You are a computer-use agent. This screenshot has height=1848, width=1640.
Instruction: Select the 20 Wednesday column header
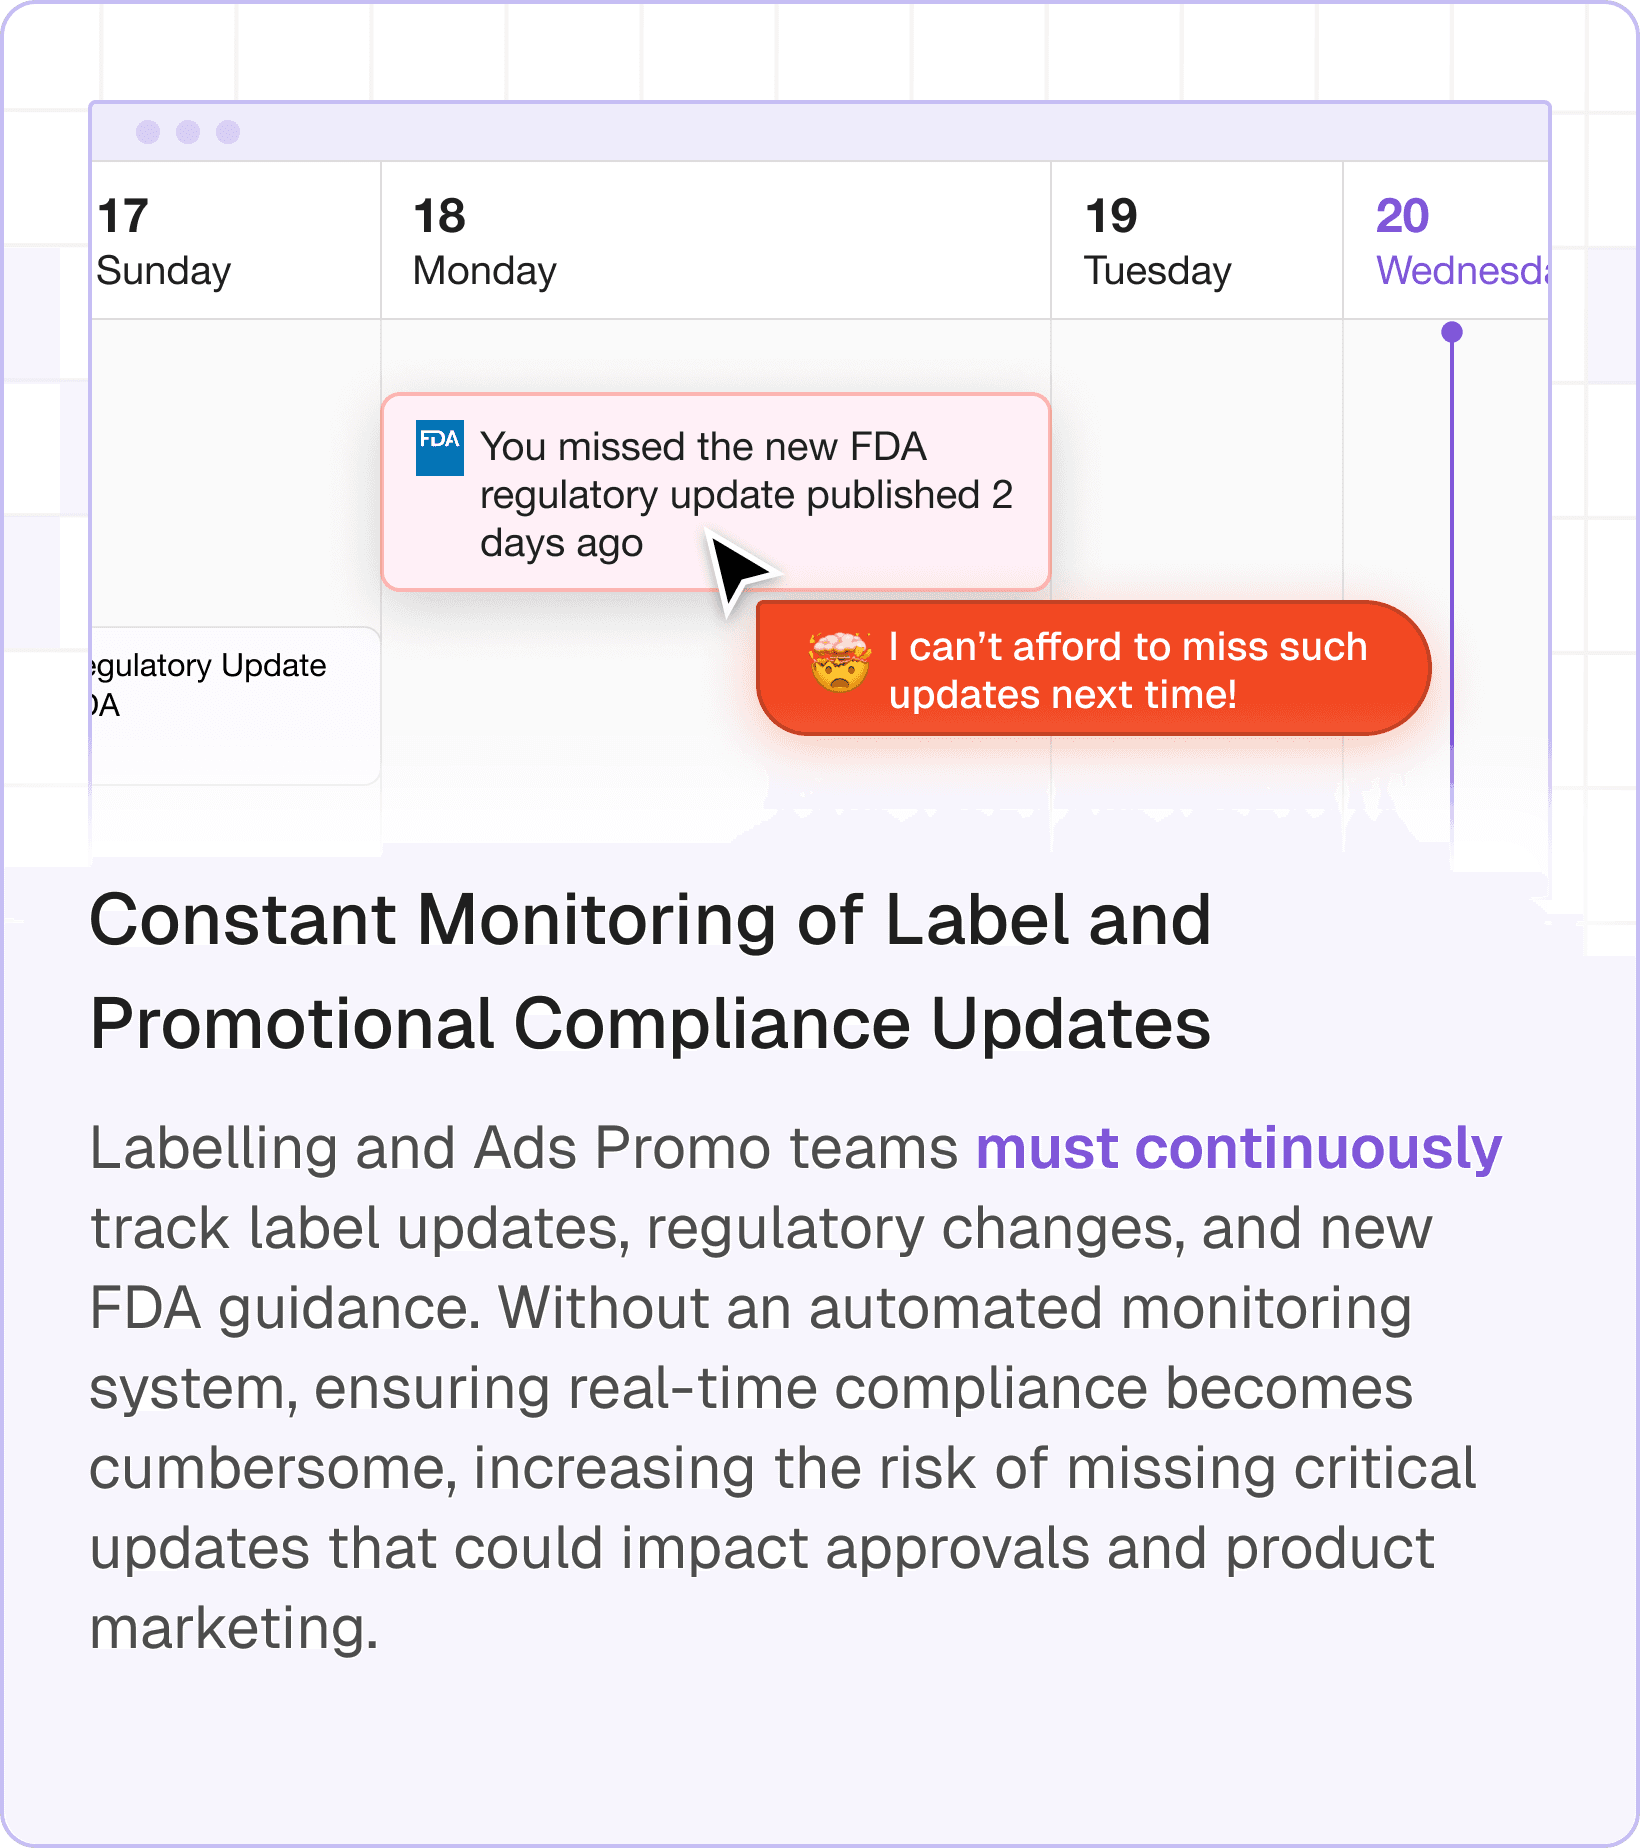click(x=1446, y=241)
